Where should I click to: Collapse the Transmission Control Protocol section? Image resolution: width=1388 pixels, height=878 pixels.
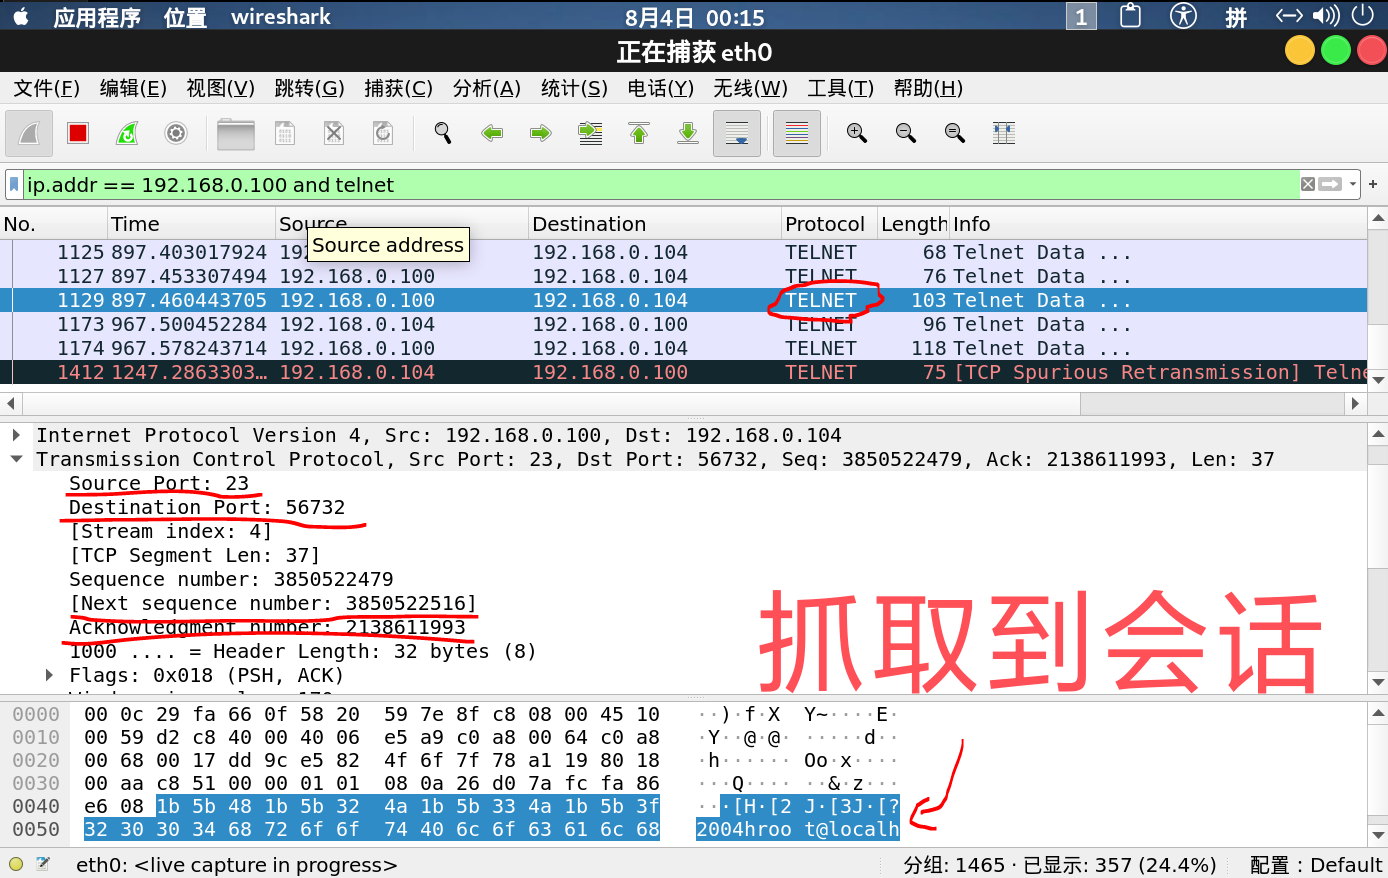[x=17, y=459]
